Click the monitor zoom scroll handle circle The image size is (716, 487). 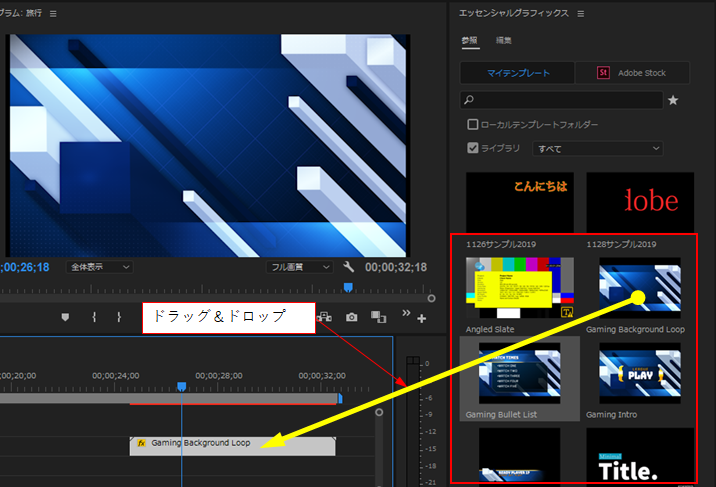click(x=431, y=298)
